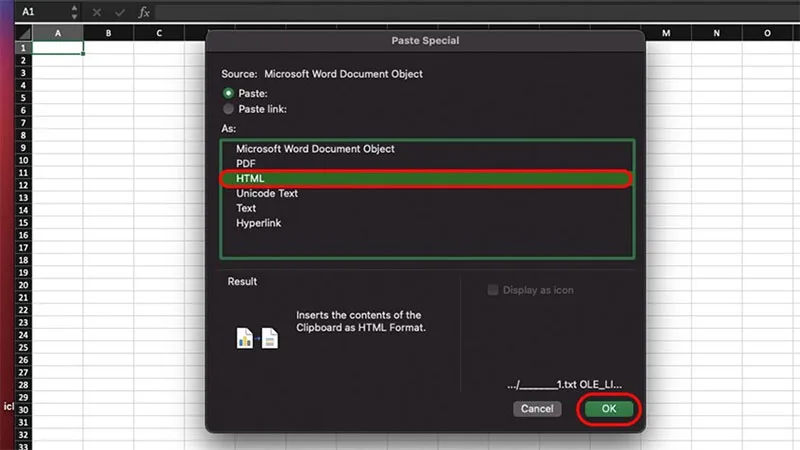Select row 28 header

[x=23, y=385]
